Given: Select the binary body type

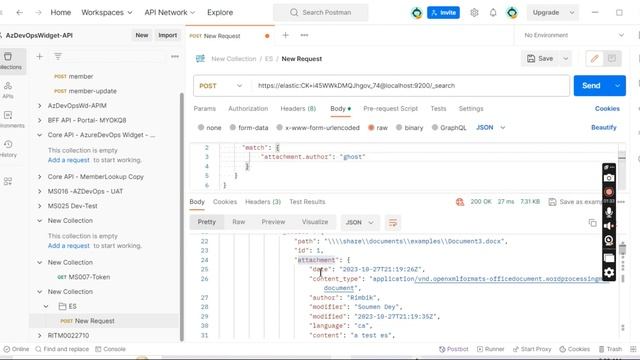Looking at the screenshot, I should 409,128.
